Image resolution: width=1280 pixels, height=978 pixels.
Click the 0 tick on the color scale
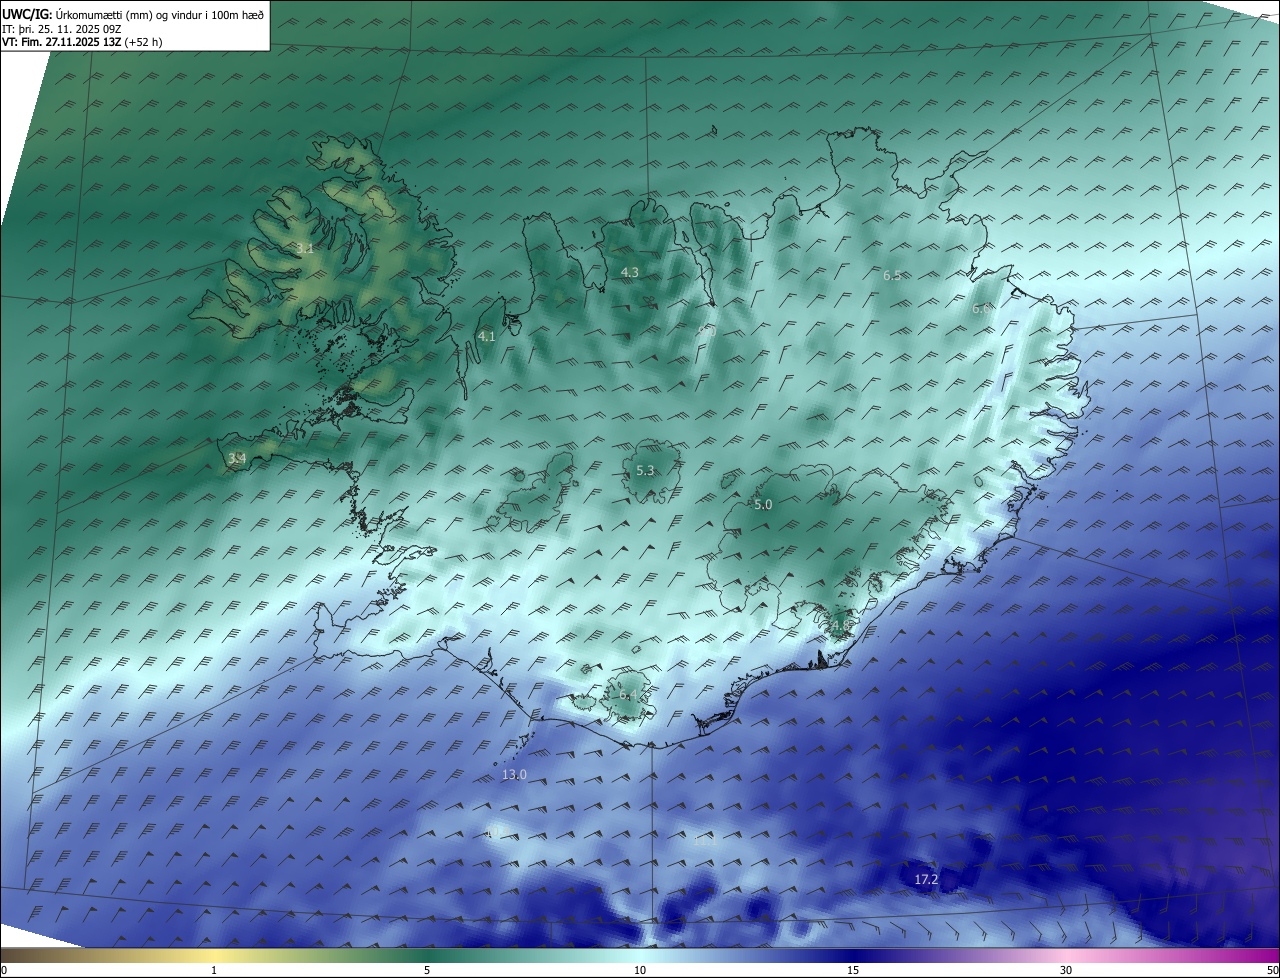pyautogui.click(x=3, y=970)
